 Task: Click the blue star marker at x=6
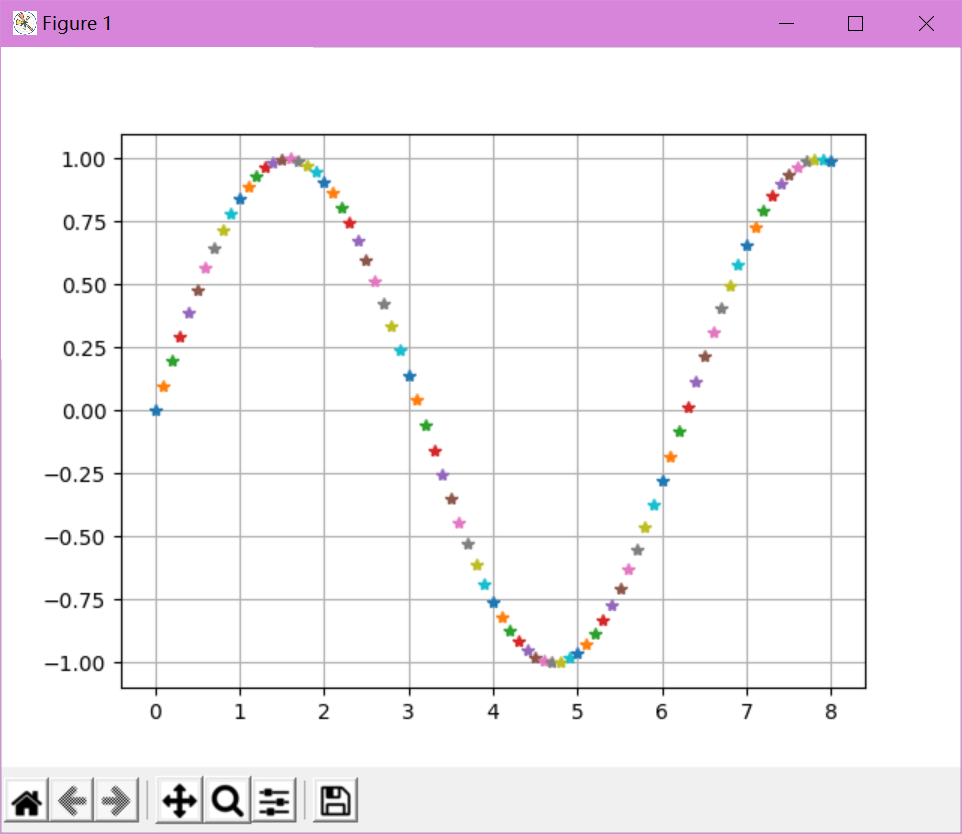click(663, 481)
